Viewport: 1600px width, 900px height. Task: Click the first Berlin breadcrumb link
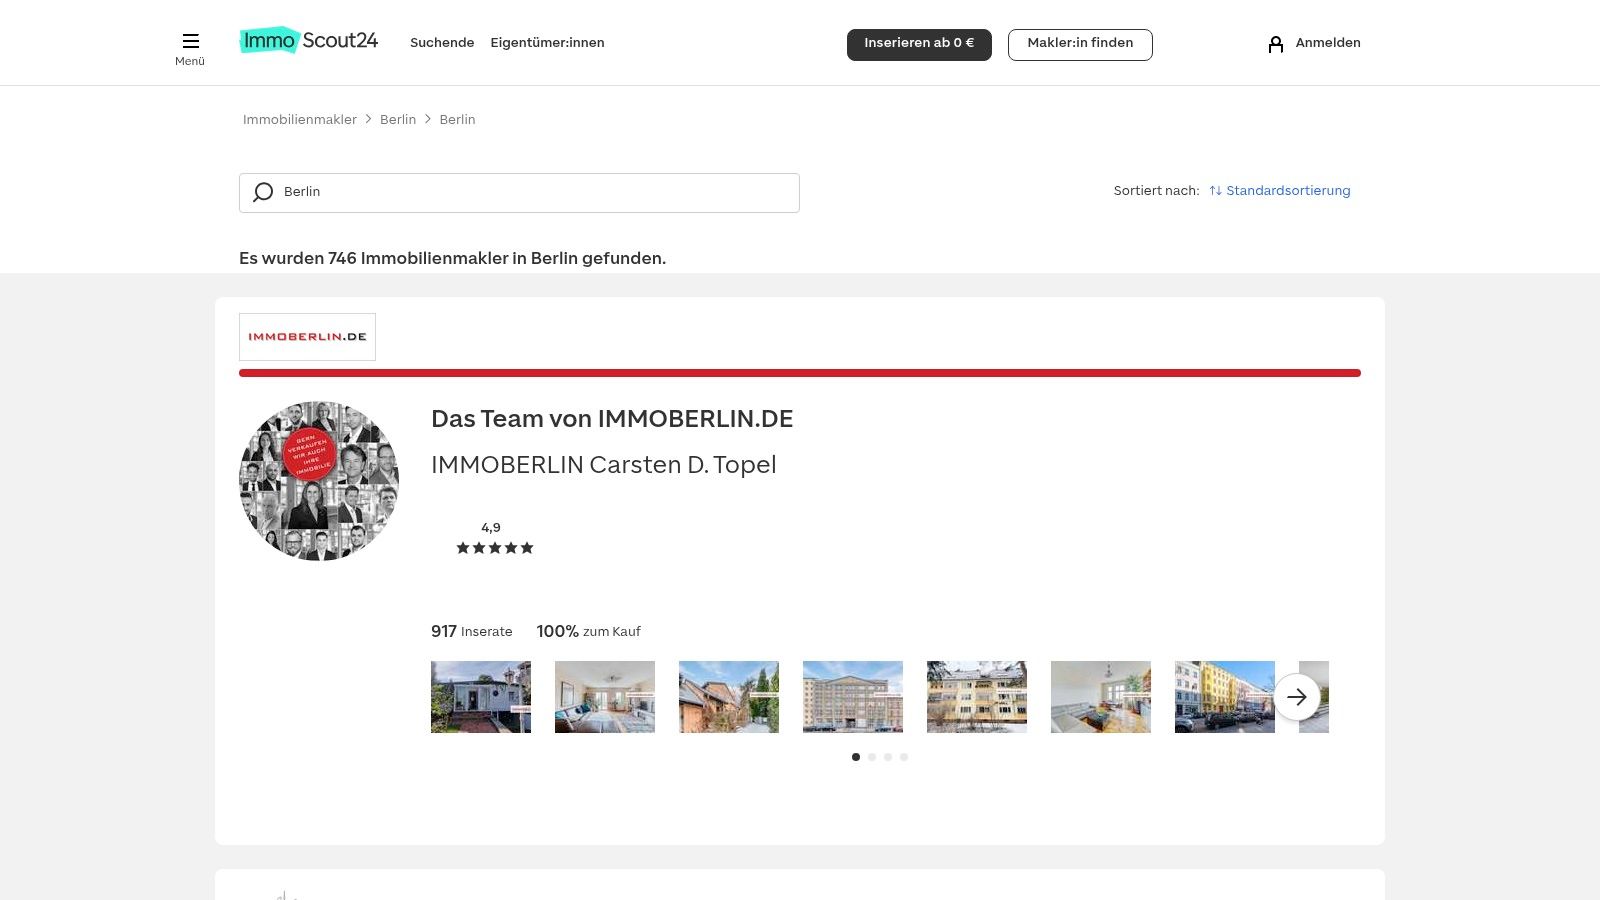point(398,120)
